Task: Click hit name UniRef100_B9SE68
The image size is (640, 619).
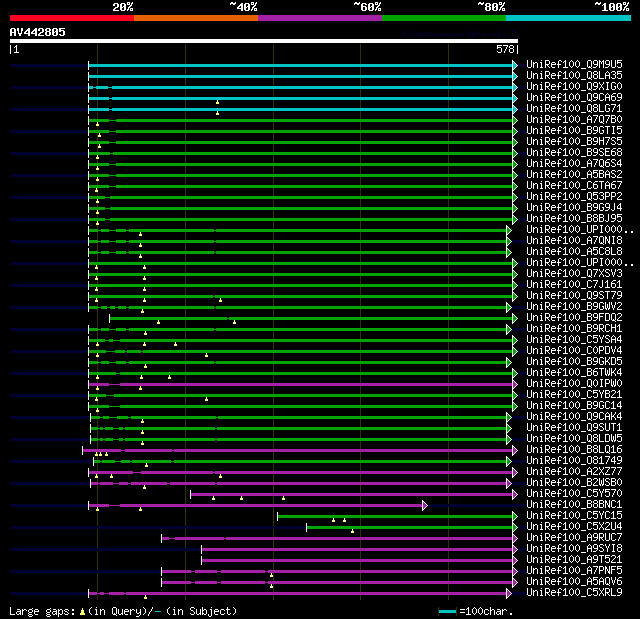Action: pyautogui.click(x=574, y=153)
